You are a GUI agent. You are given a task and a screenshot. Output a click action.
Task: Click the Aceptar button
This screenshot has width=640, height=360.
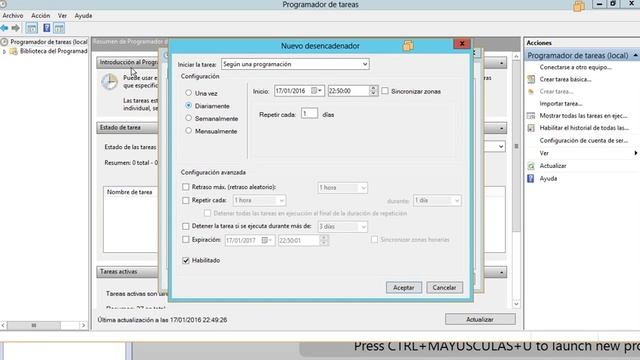coord(404,288)
